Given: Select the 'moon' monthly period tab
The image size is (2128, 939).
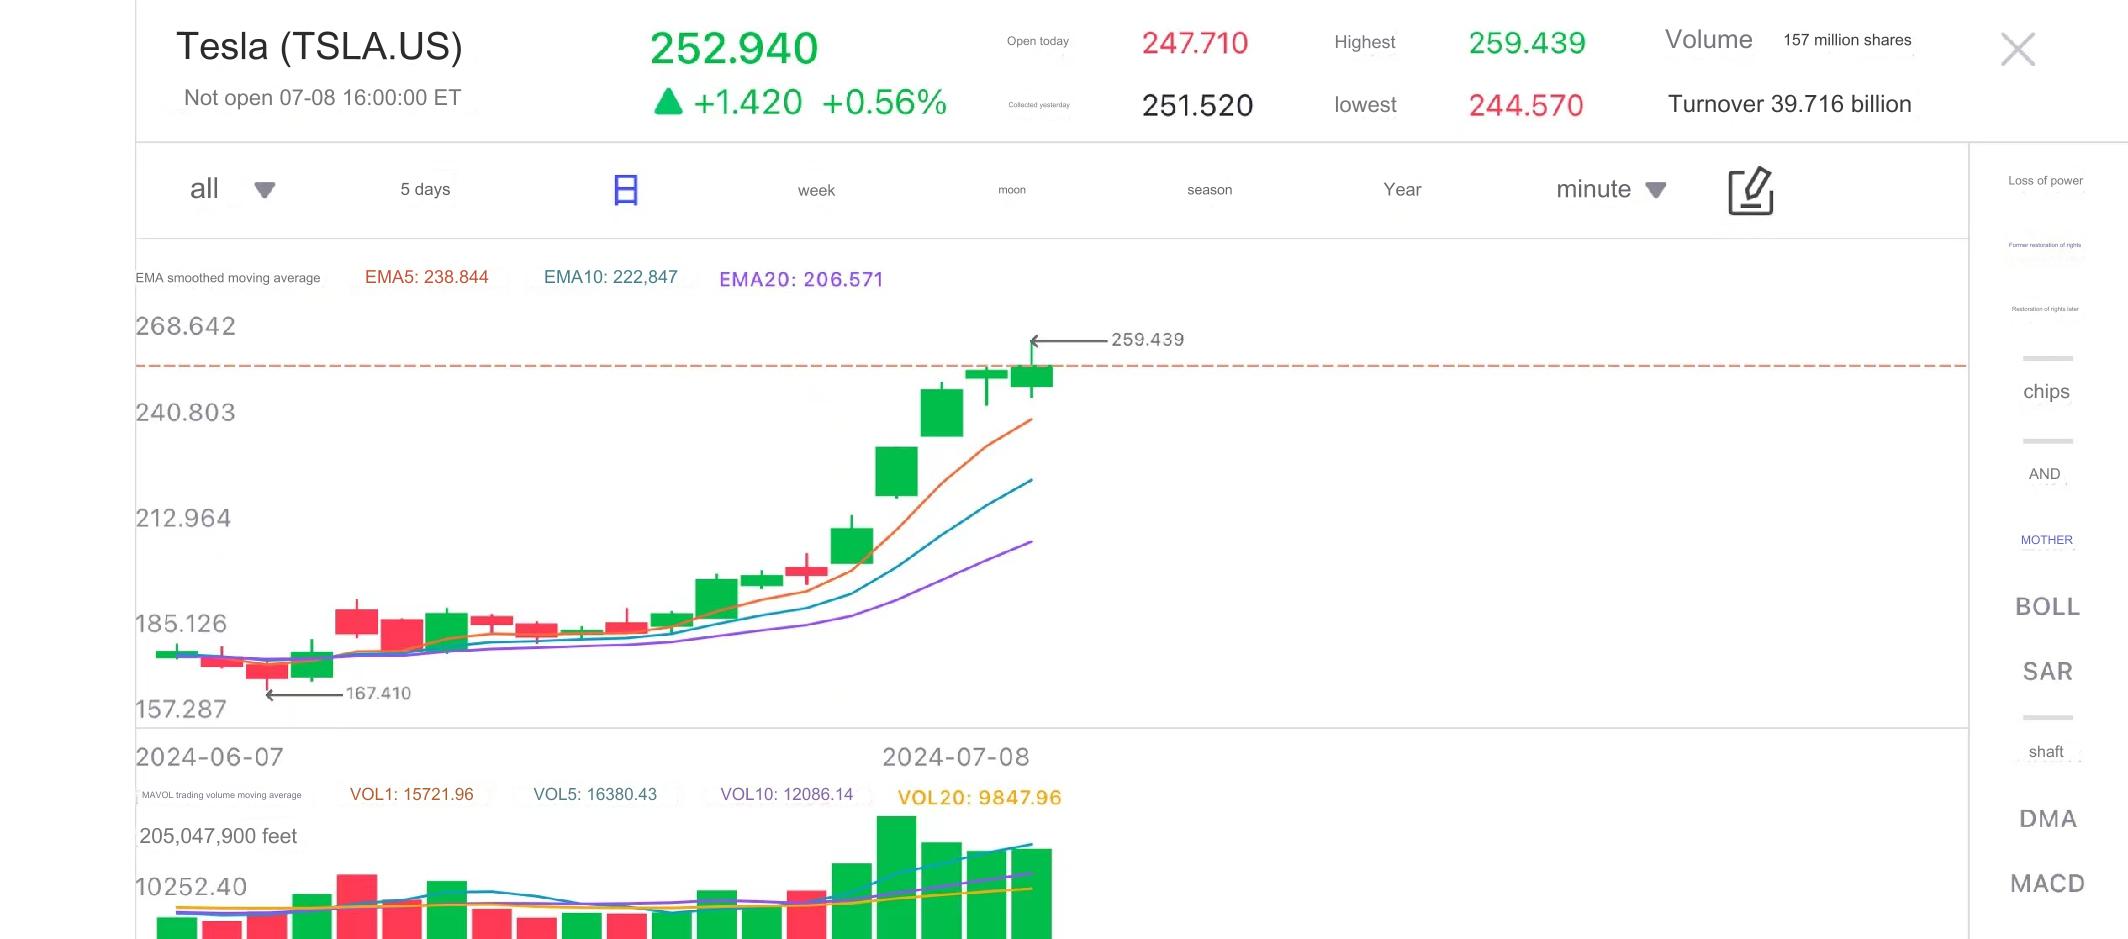Looking at the screenshot, I should pos(1012,190).
